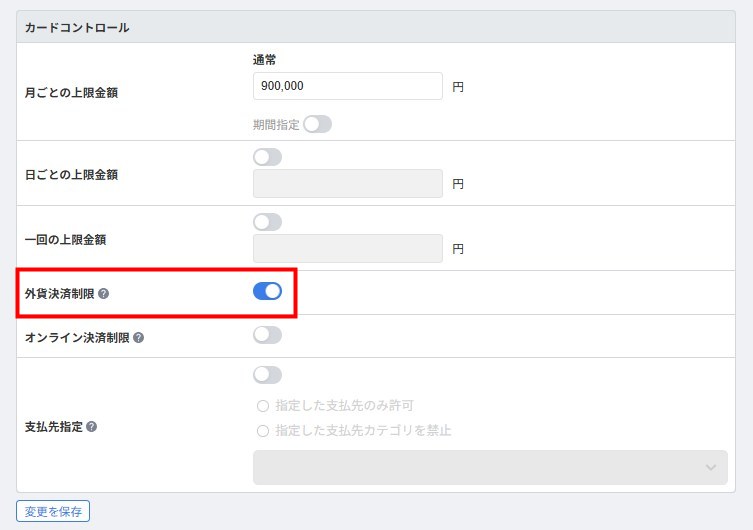
Task: Click the 外貨決済制限 label text
Action: (60, 293)
